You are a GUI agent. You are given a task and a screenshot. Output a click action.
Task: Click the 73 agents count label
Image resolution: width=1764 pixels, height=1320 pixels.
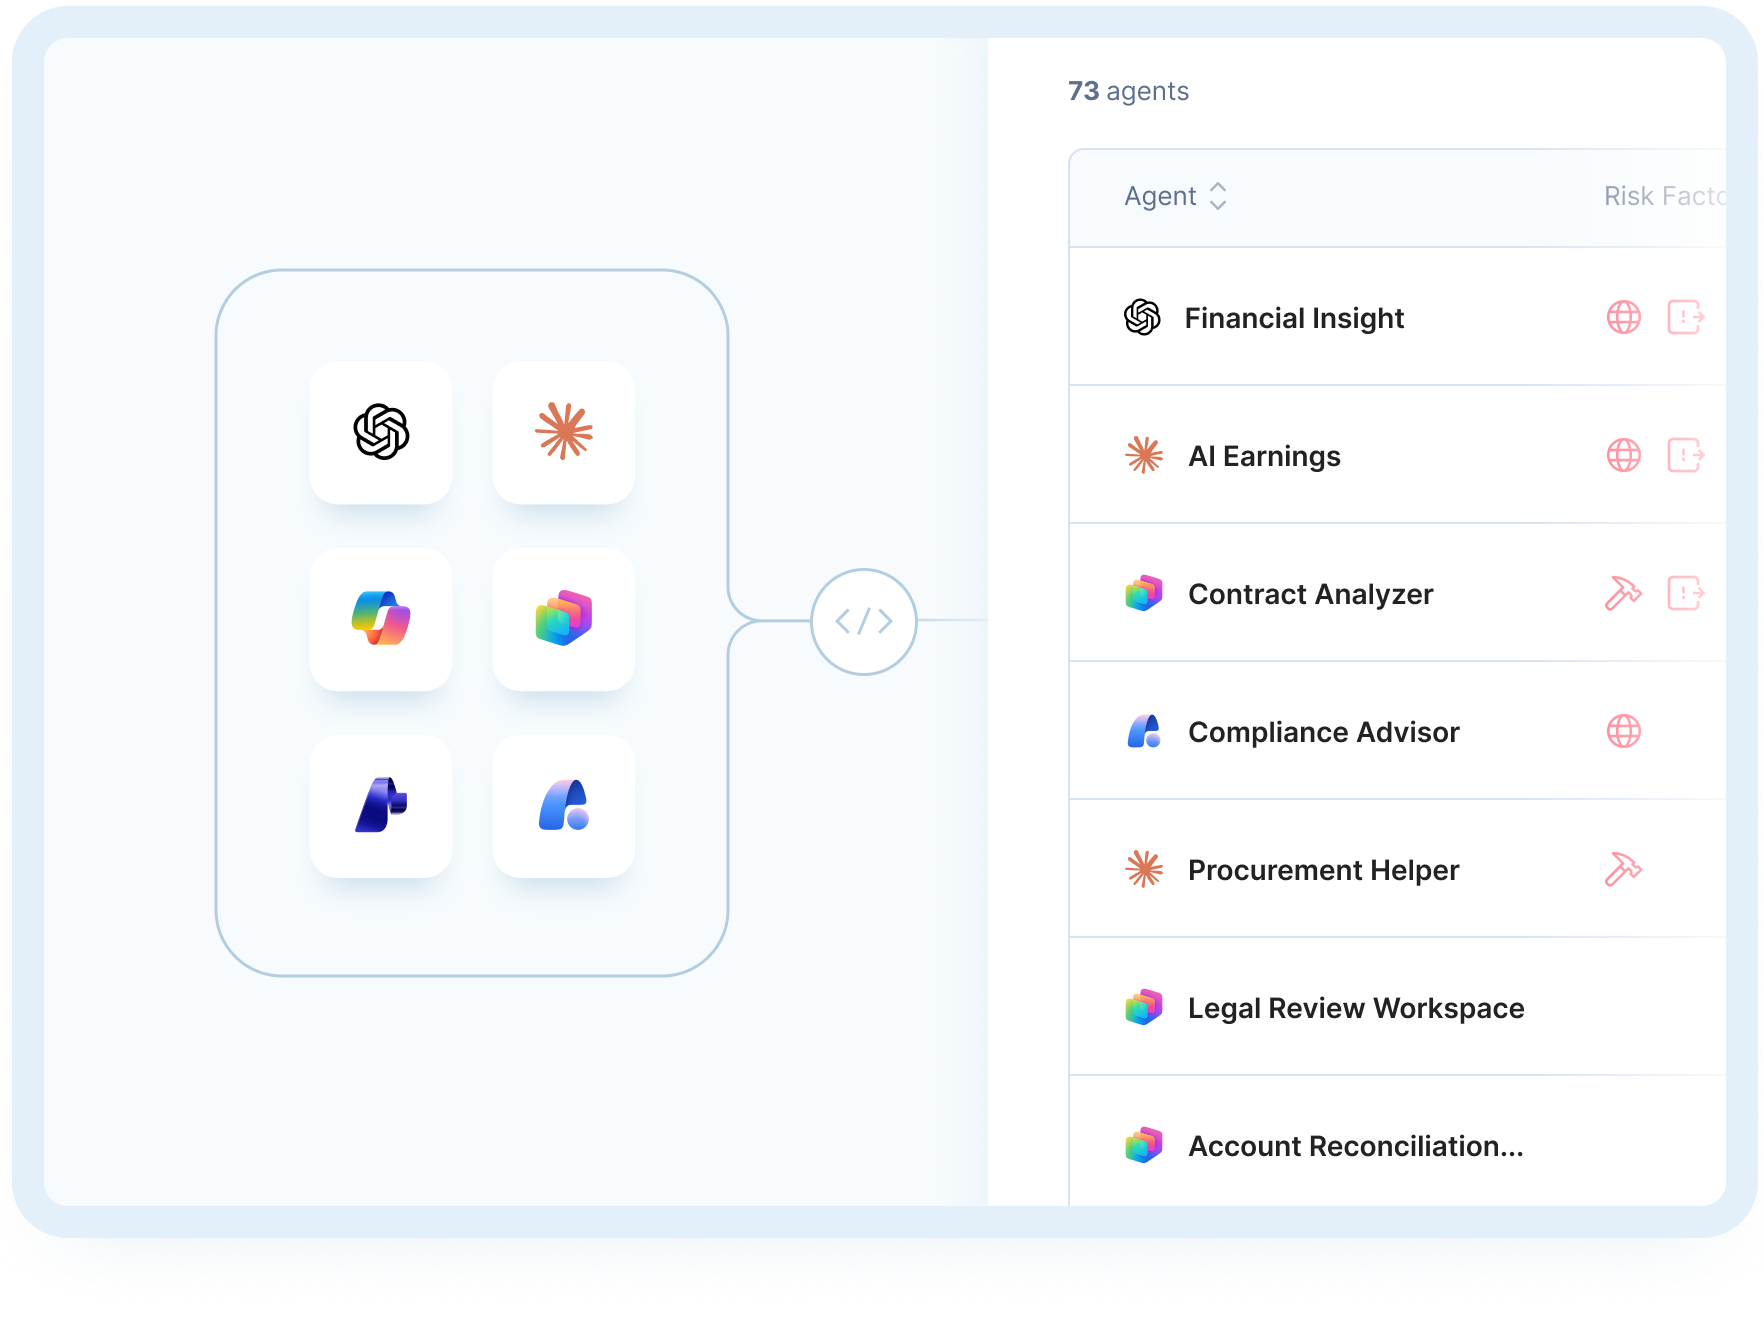tap(1128, 91)
